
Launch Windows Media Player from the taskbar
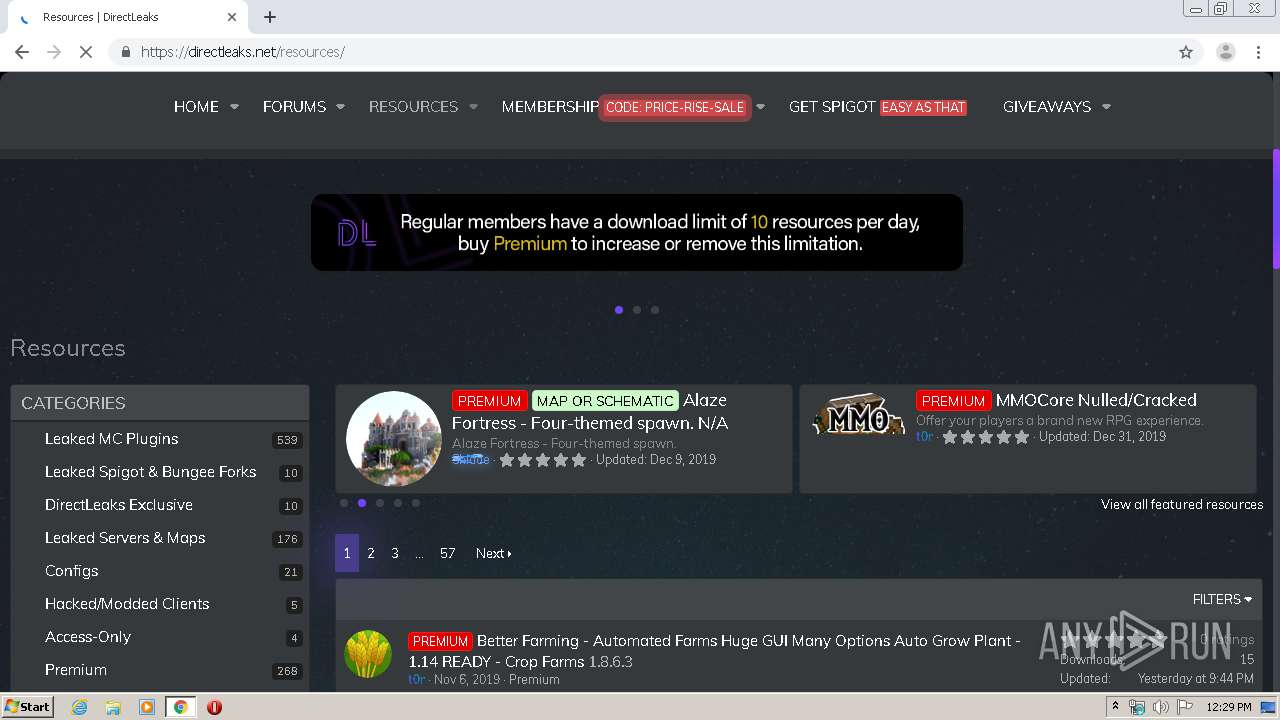[147, 707]
